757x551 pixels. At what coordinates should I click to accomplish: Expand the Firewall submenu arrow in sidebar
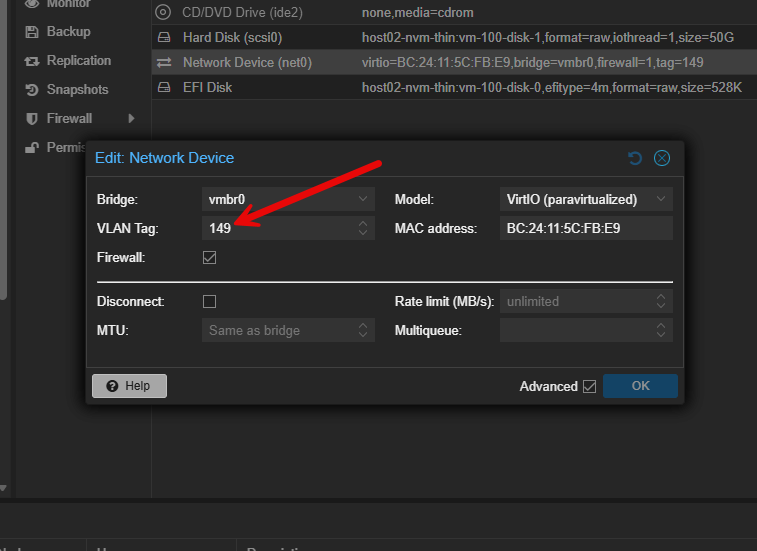click(x=131, y=118)
